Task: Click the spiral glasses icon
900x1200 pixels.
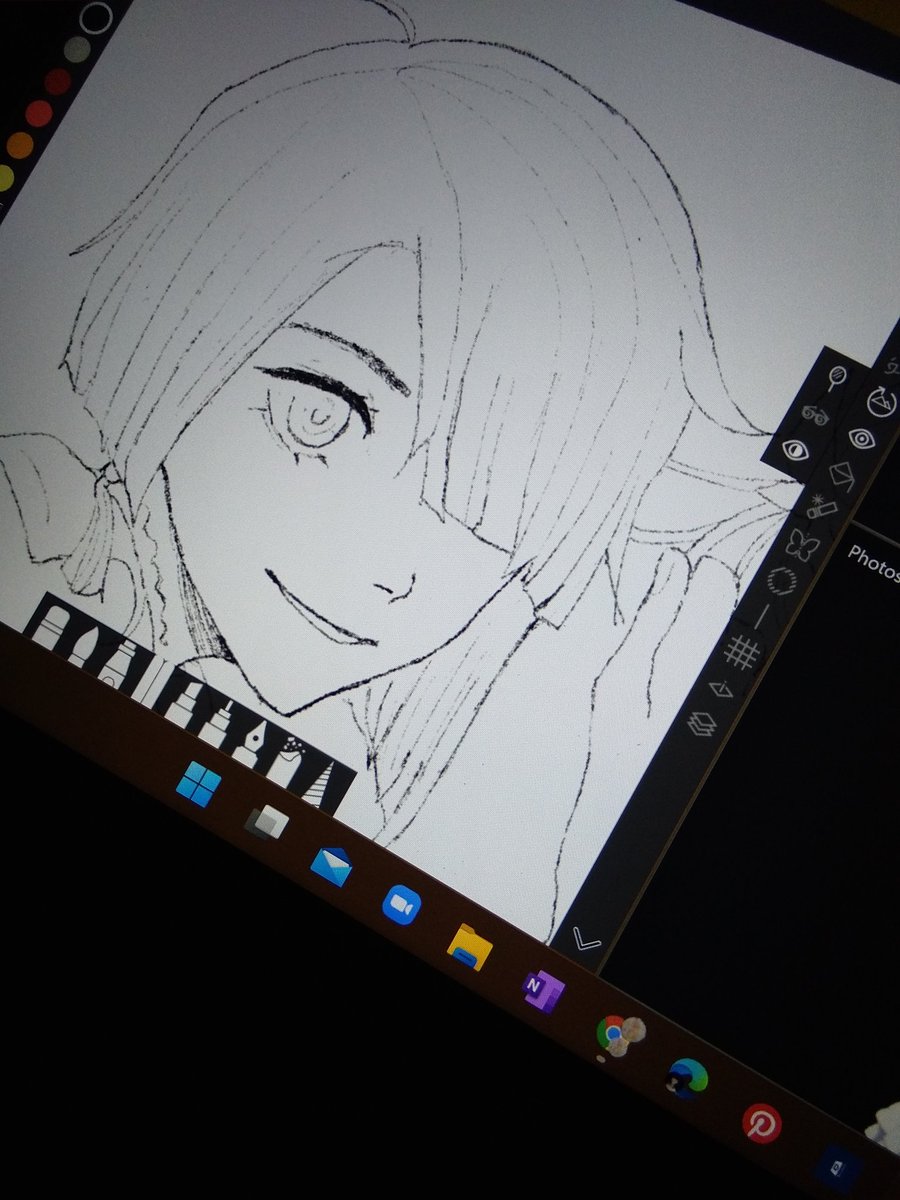Action: point(814,415)
